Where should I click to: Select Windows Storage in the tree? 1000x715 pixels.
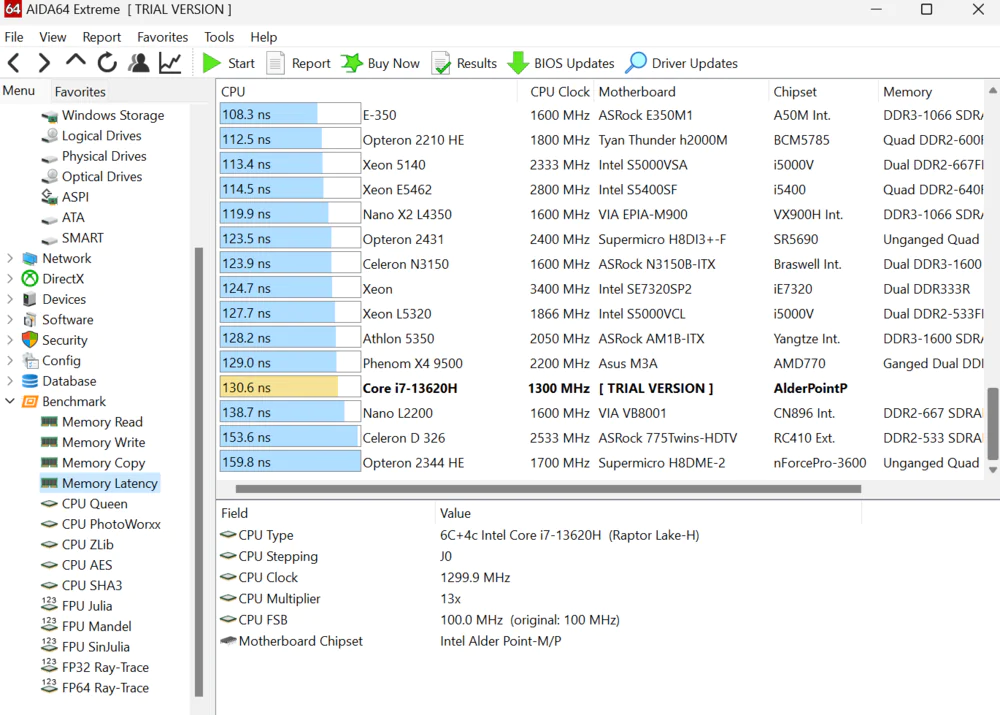click(103, 115)
